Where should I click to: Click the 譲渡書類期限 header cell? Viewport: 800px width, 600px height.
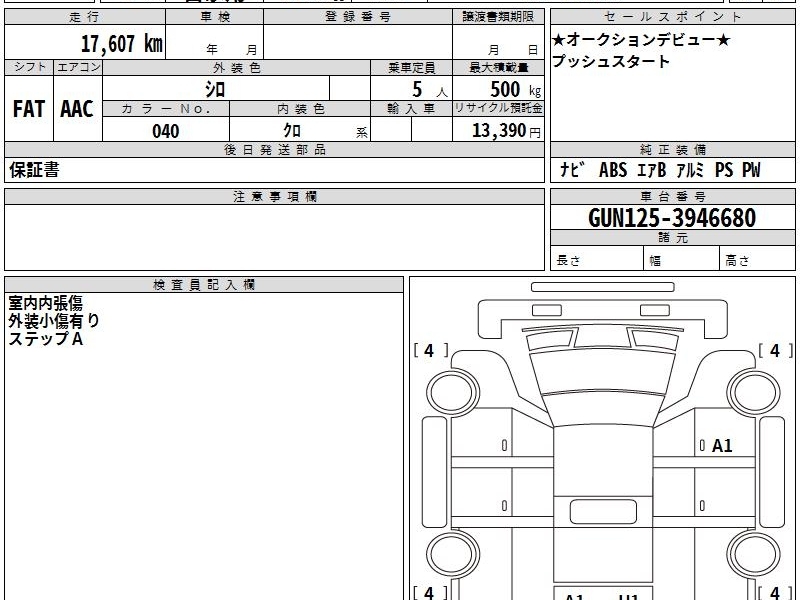[498, 17]
